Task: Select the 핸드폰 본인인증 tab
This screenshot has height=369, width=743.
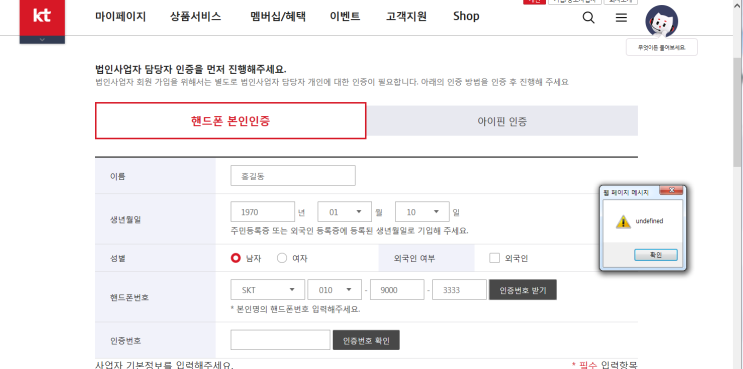Action: [231, 121]
